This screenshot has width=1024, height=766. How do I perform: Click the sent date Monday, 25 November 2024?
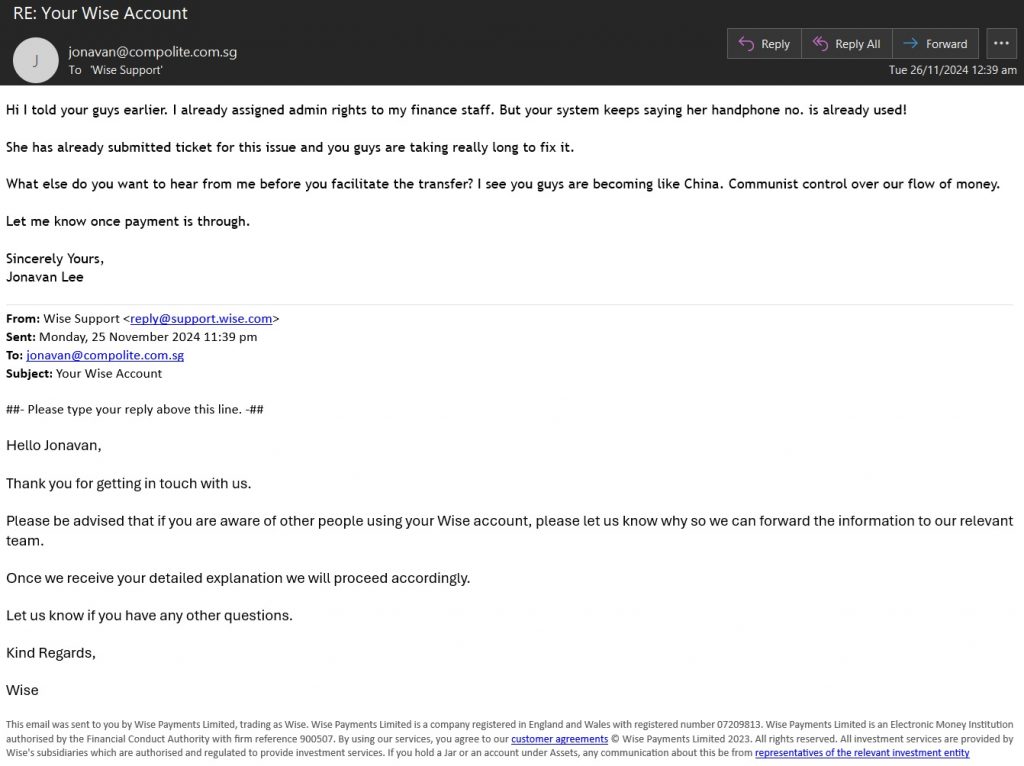pyautogui.click(x=148, y=337)
